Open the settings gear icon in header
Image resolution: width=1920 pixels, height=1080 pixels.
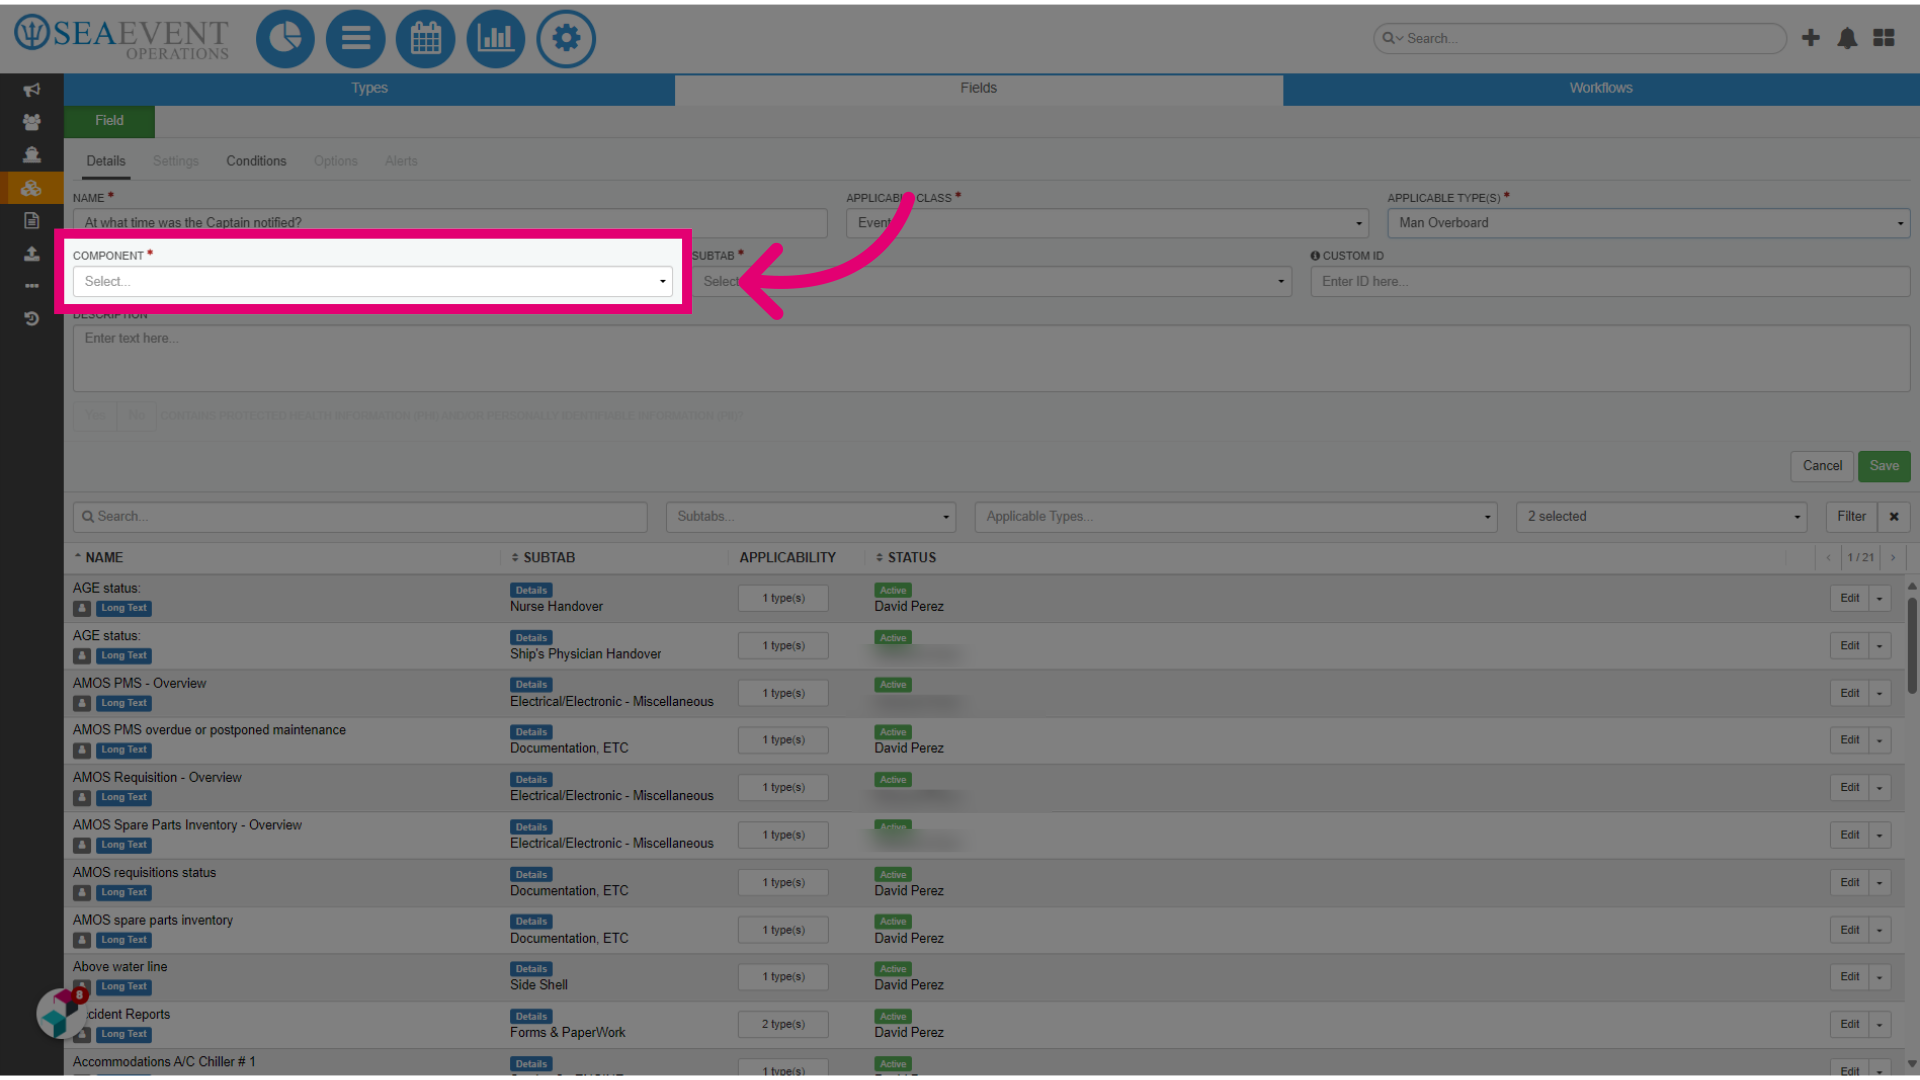pos(566,38)
